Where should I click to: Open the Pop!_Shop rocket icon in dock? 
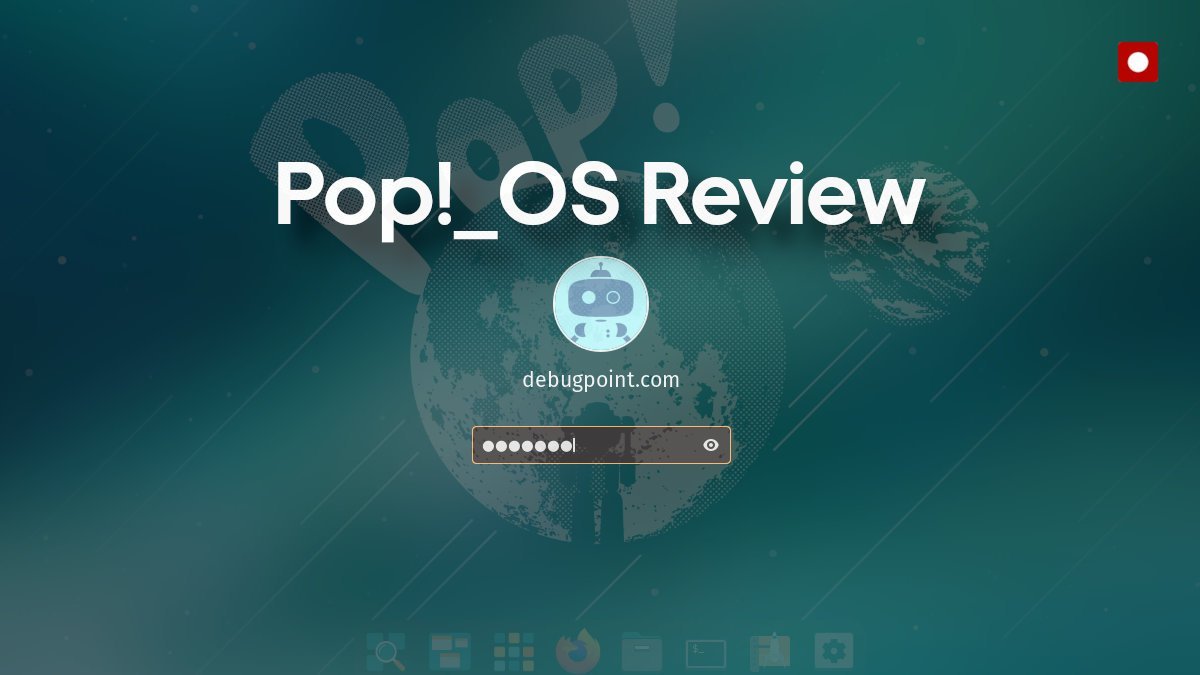click(x=770, y=653)
